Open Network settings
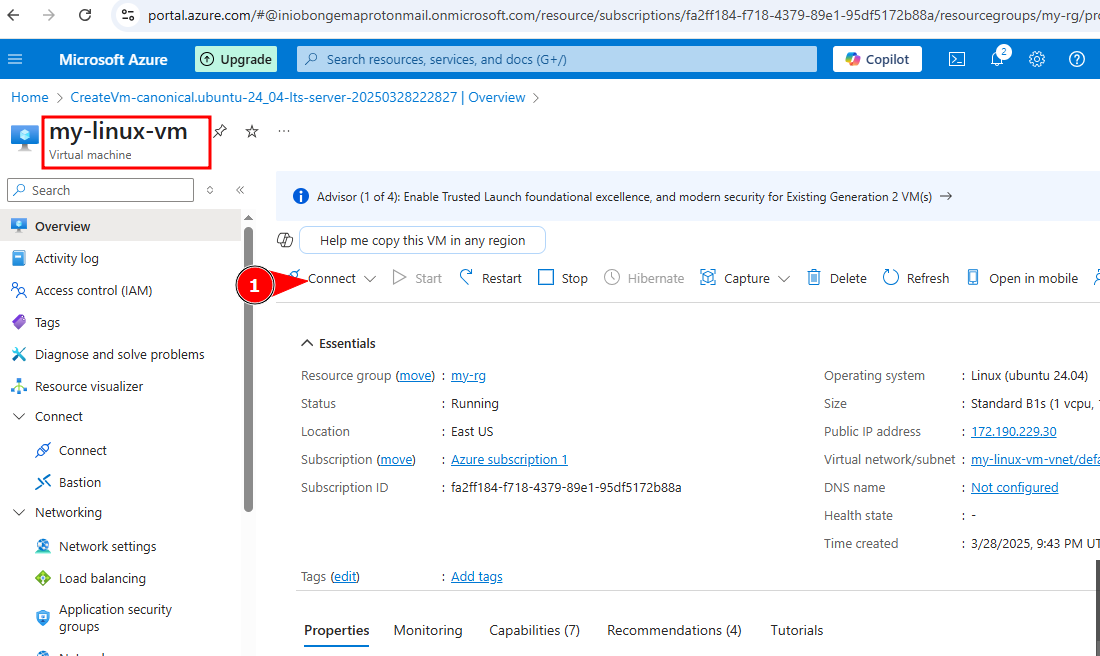This screenshot has height=656, width=1100. coord(107,546)
